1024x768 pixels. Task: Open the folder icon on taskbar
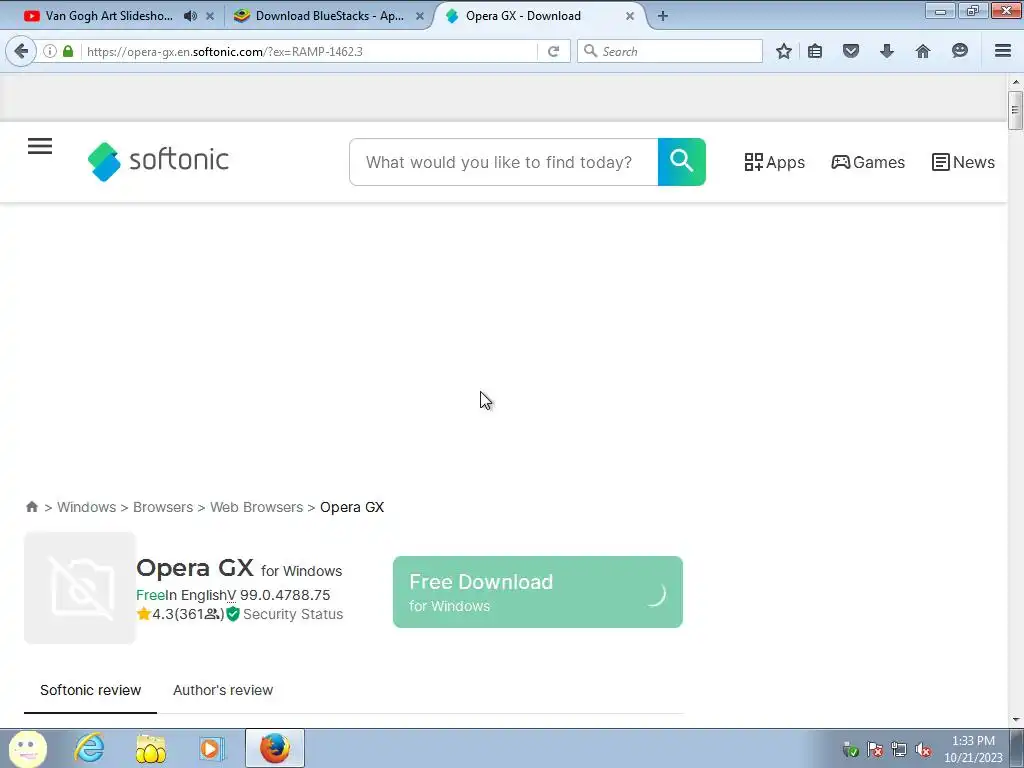[x=150, y=748]
